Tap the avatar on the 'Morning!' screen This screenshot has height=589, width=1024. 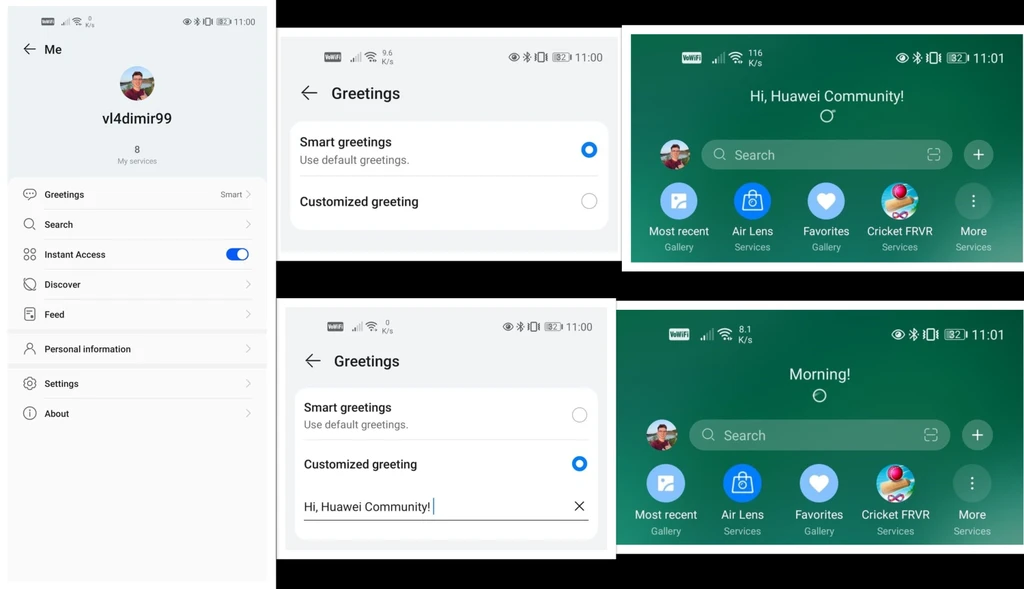point(662,435)
